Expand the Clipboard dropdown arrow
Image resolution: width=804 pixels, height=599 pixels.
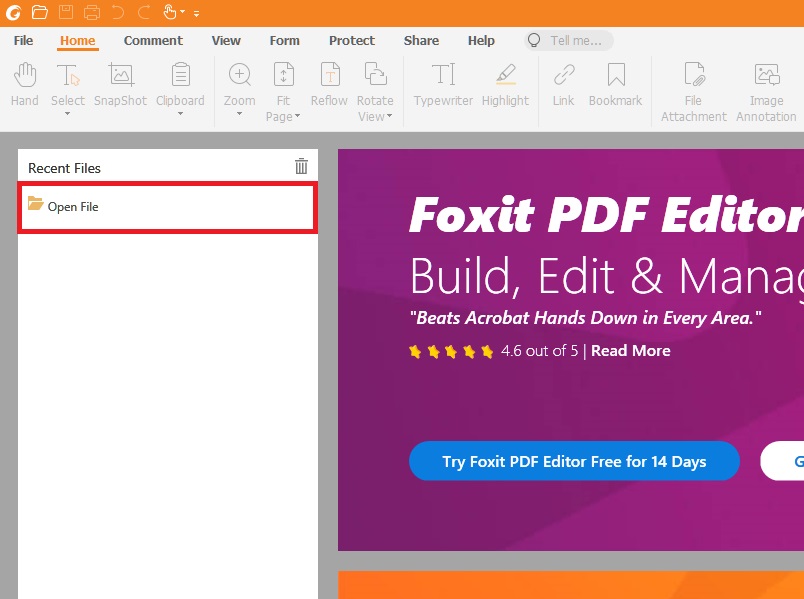point(180,114)
